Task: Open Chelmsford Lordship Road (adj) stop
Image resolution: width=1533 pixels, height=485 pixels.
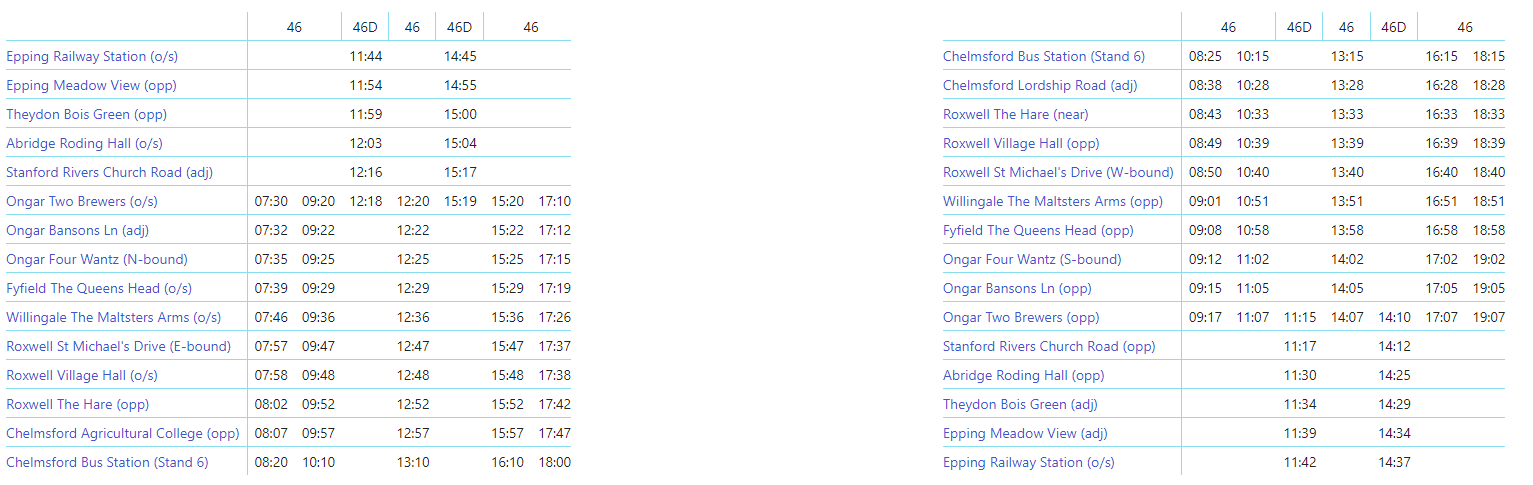Action: (1040, 85)
